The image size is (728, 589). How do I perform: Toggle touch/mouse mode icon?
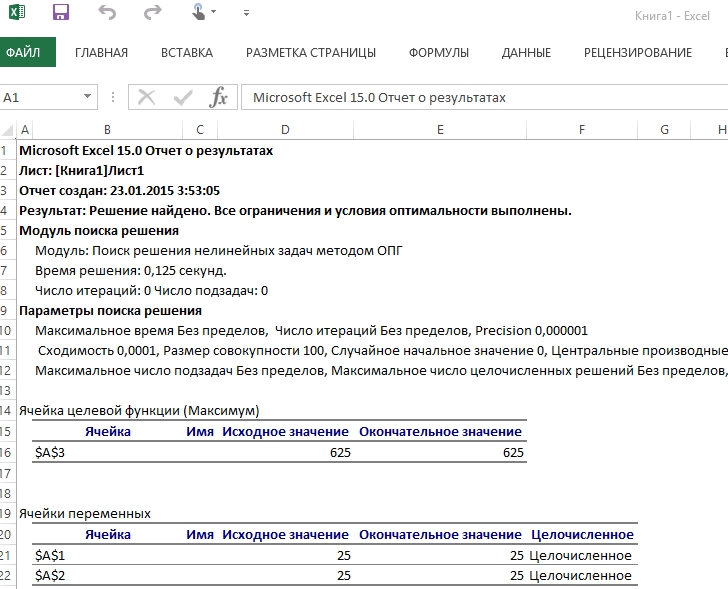pos(198,12)
